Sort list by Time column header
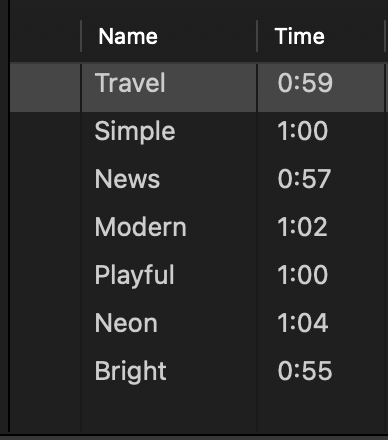 (x=299, y=36)
